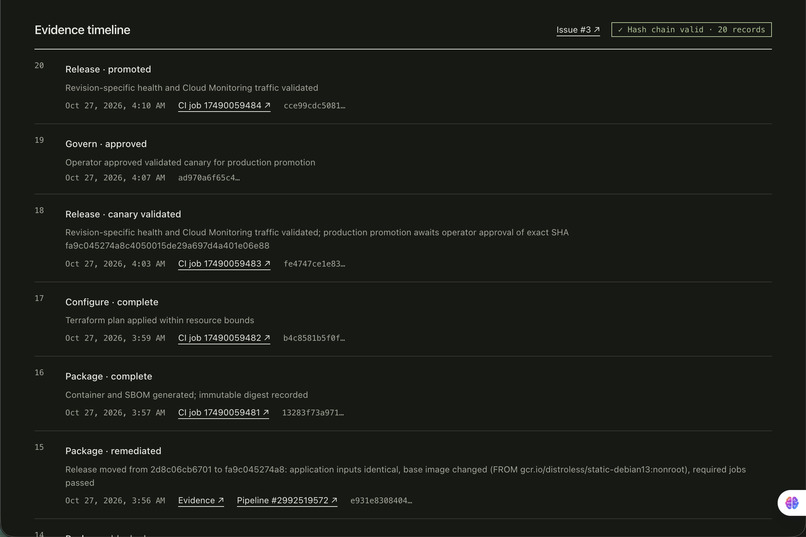Open CI job 17490059481 link

point(224,413)
